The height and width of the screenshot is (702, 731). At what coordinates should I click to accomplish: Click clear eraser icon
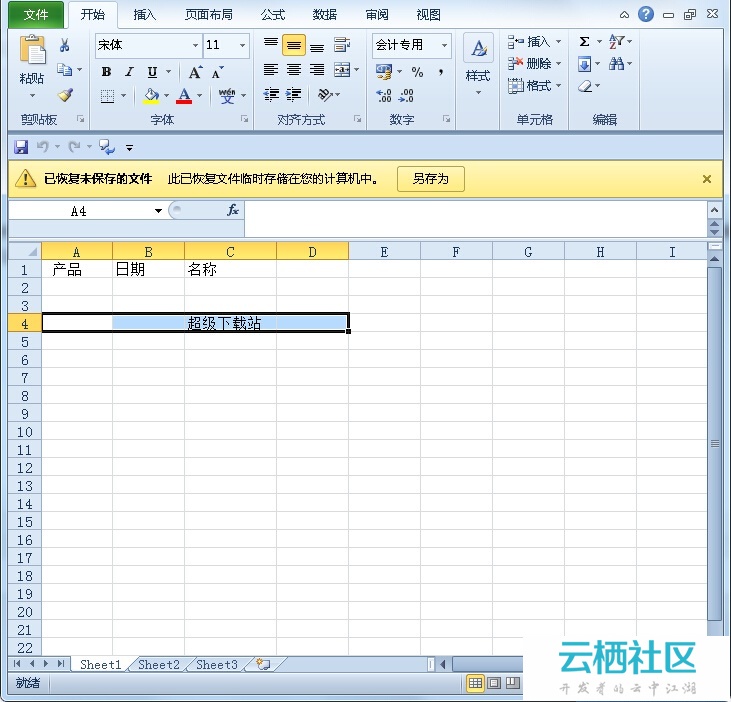click(x=585, y=86)
